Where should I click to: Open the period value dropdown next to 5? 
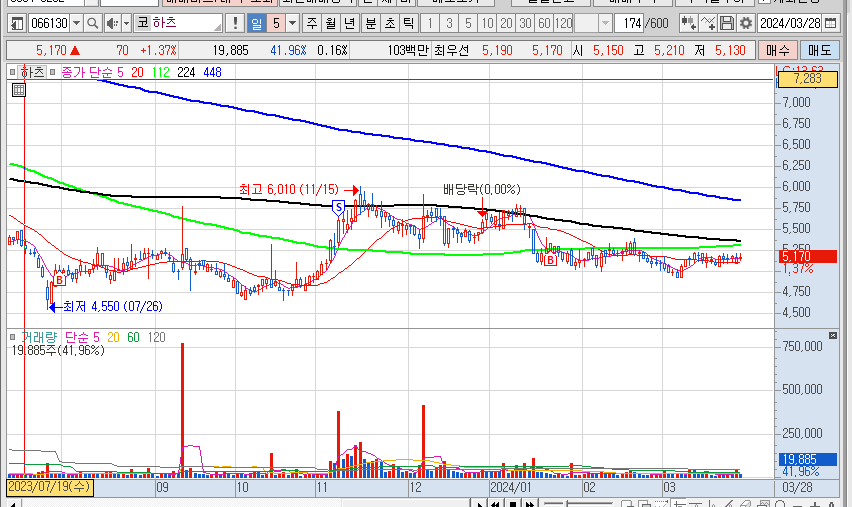click(293, 23)
